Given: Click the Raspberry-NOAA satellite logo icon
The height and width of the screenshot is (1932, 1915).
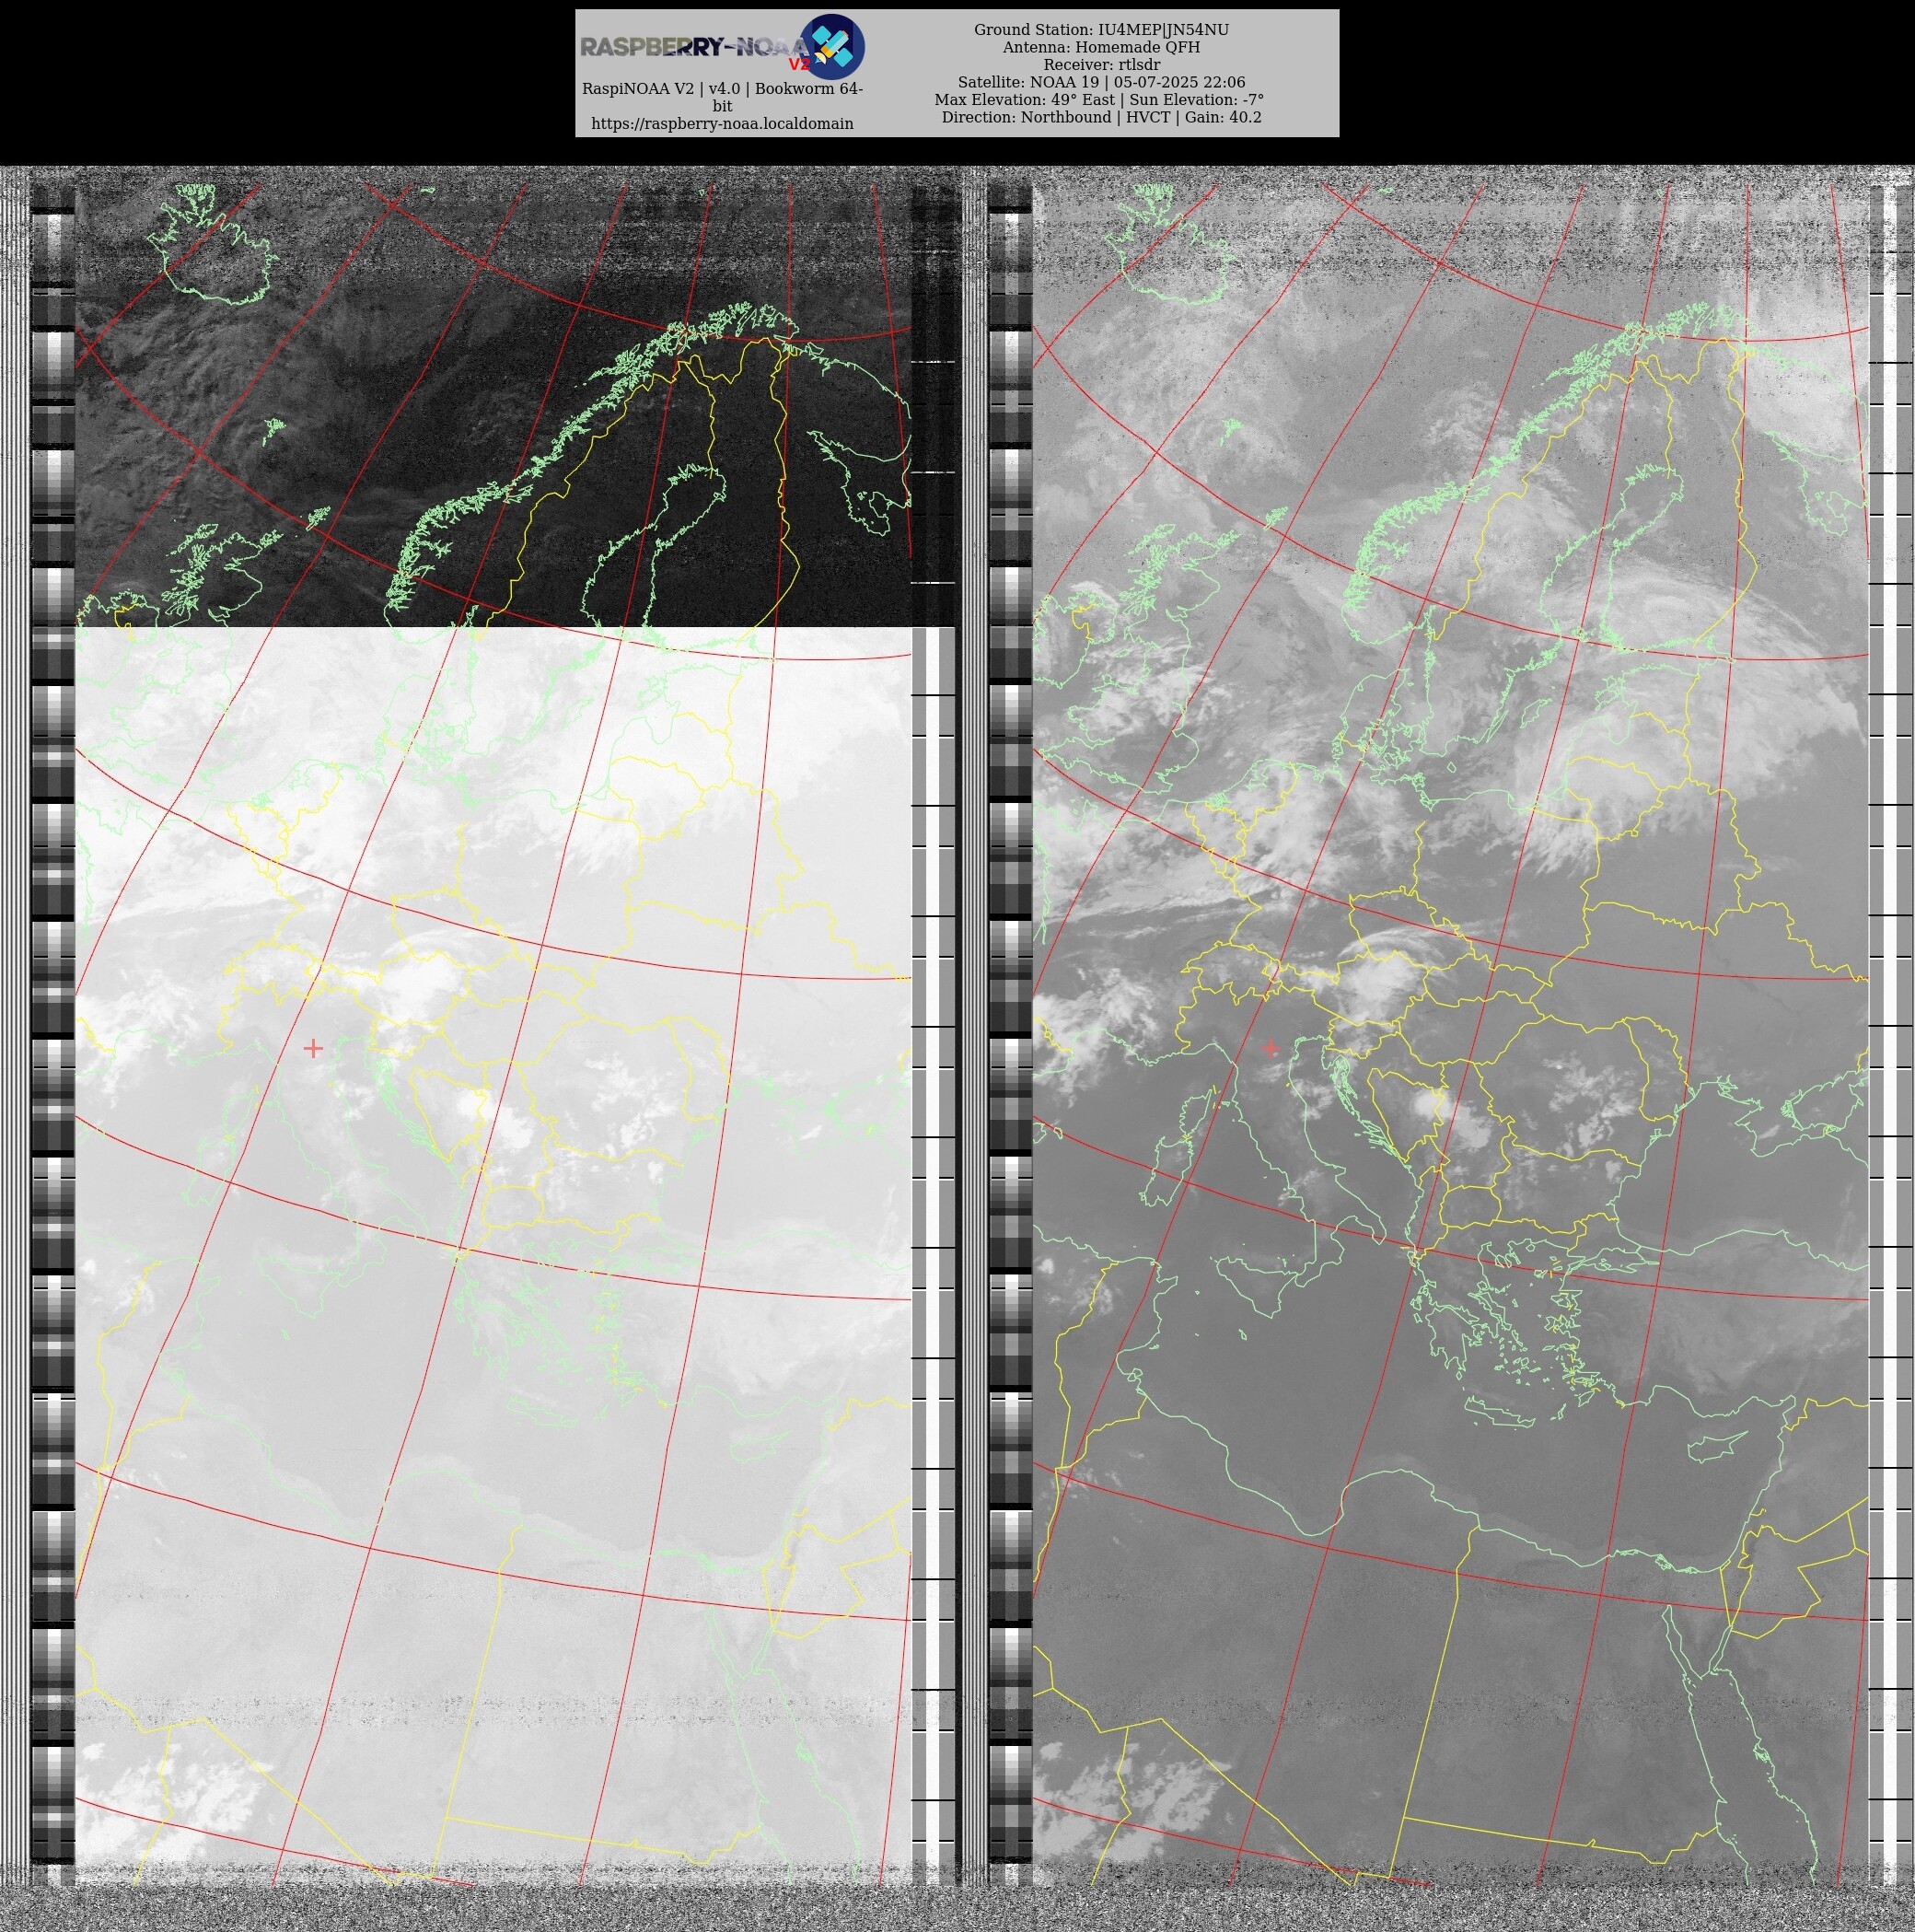Looking at the screenshot, I should tap(832, 46).
